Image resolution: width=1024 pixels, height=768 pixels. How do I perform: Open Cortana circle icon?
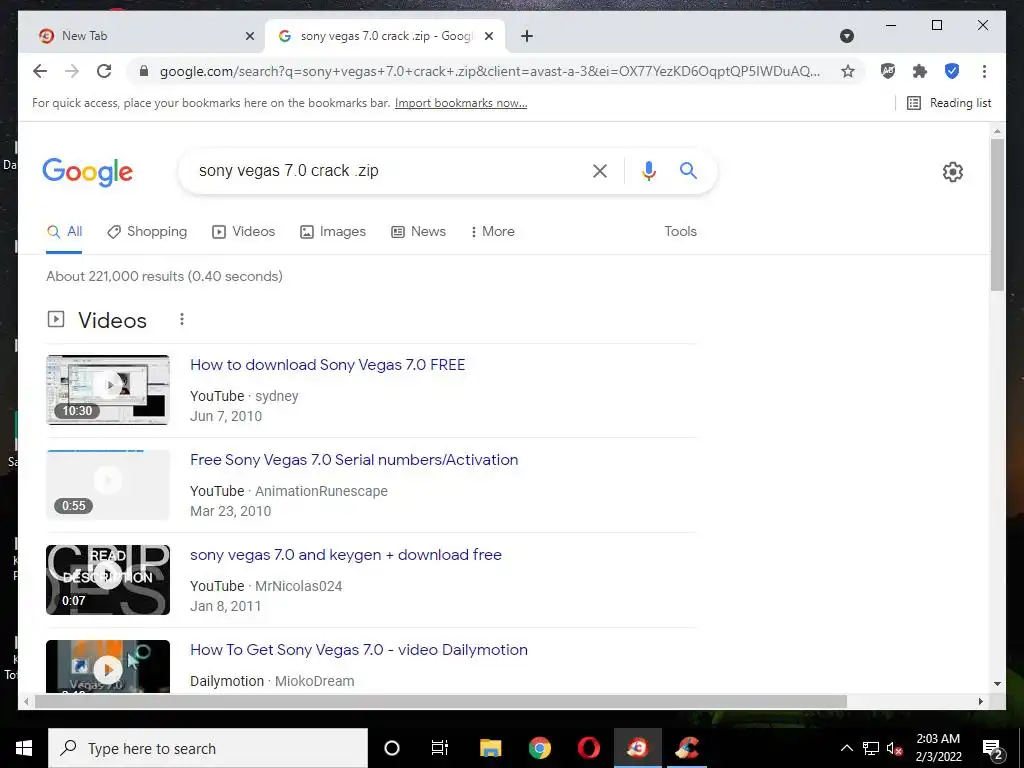(392, 748)
